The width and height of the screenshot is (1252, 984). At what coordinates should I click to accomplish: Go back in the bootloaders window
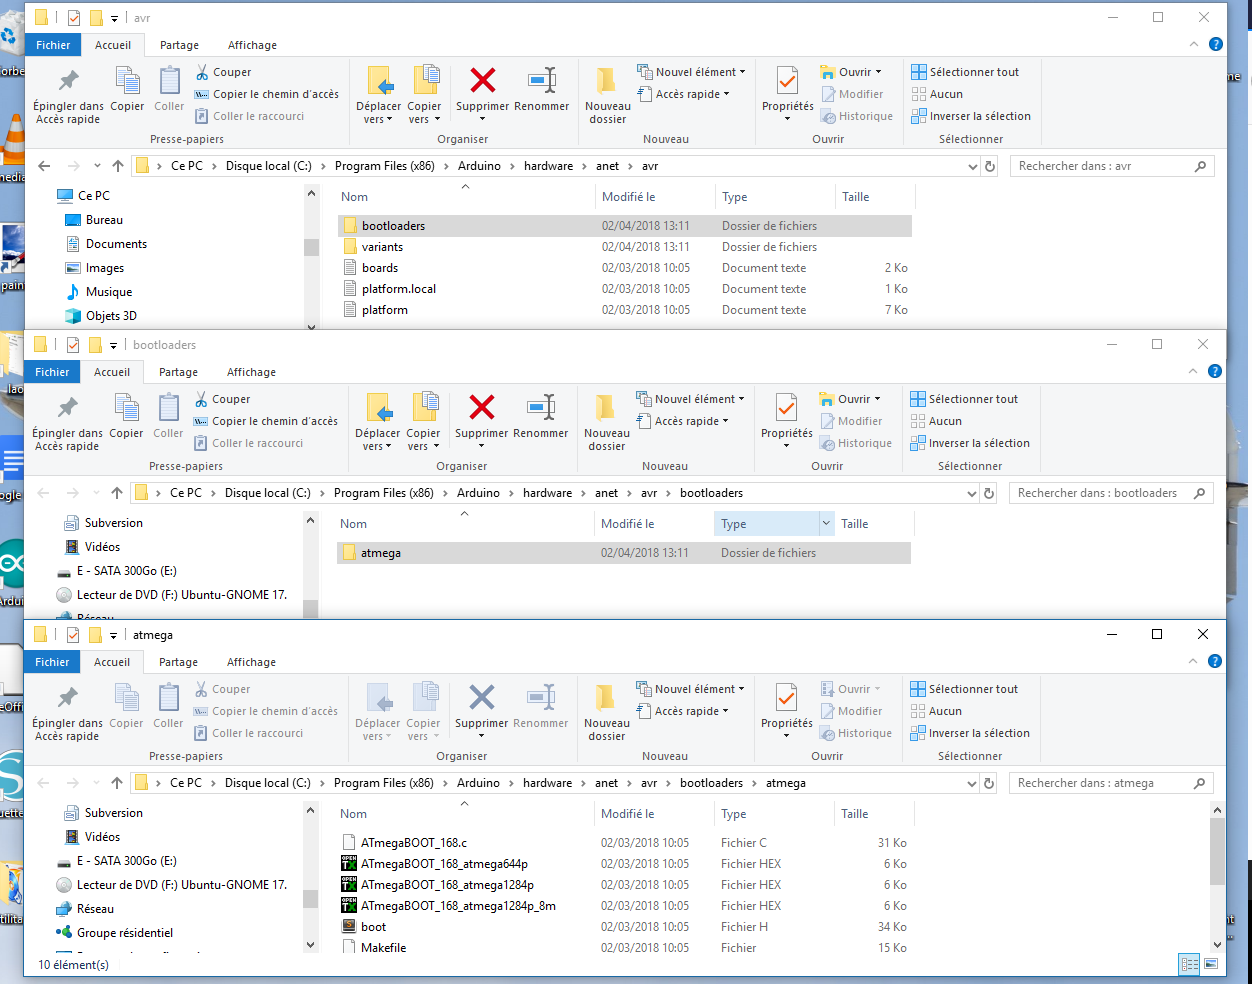pos(43,493)
